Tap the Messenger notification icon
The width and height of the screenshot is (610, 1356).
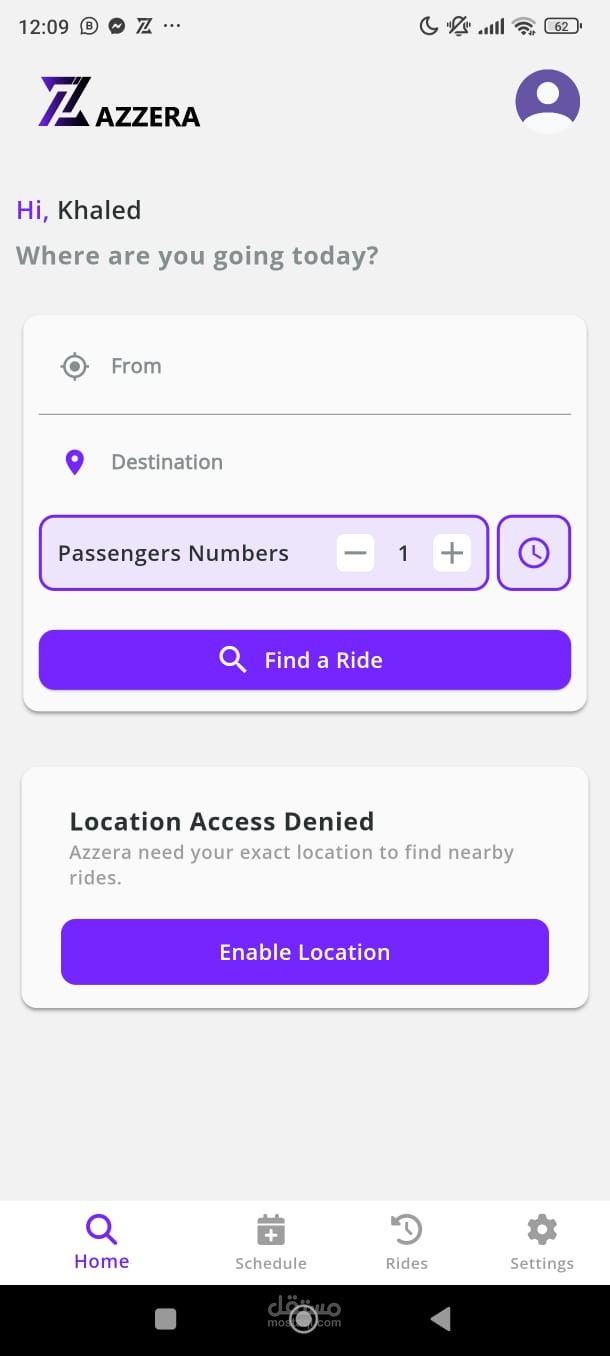click(x=117, y=27)
